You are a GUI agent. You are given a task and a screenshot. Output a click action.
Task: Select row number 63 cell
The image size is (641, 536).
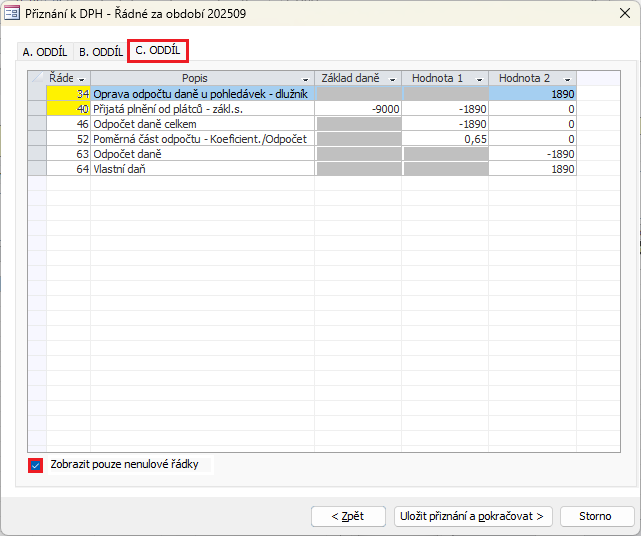pyautogui.click(x=69, y=154)
